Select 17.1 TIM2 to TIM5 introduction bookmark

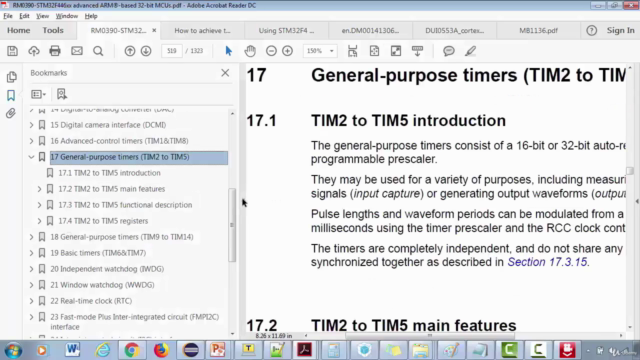(x=109, y=173)
